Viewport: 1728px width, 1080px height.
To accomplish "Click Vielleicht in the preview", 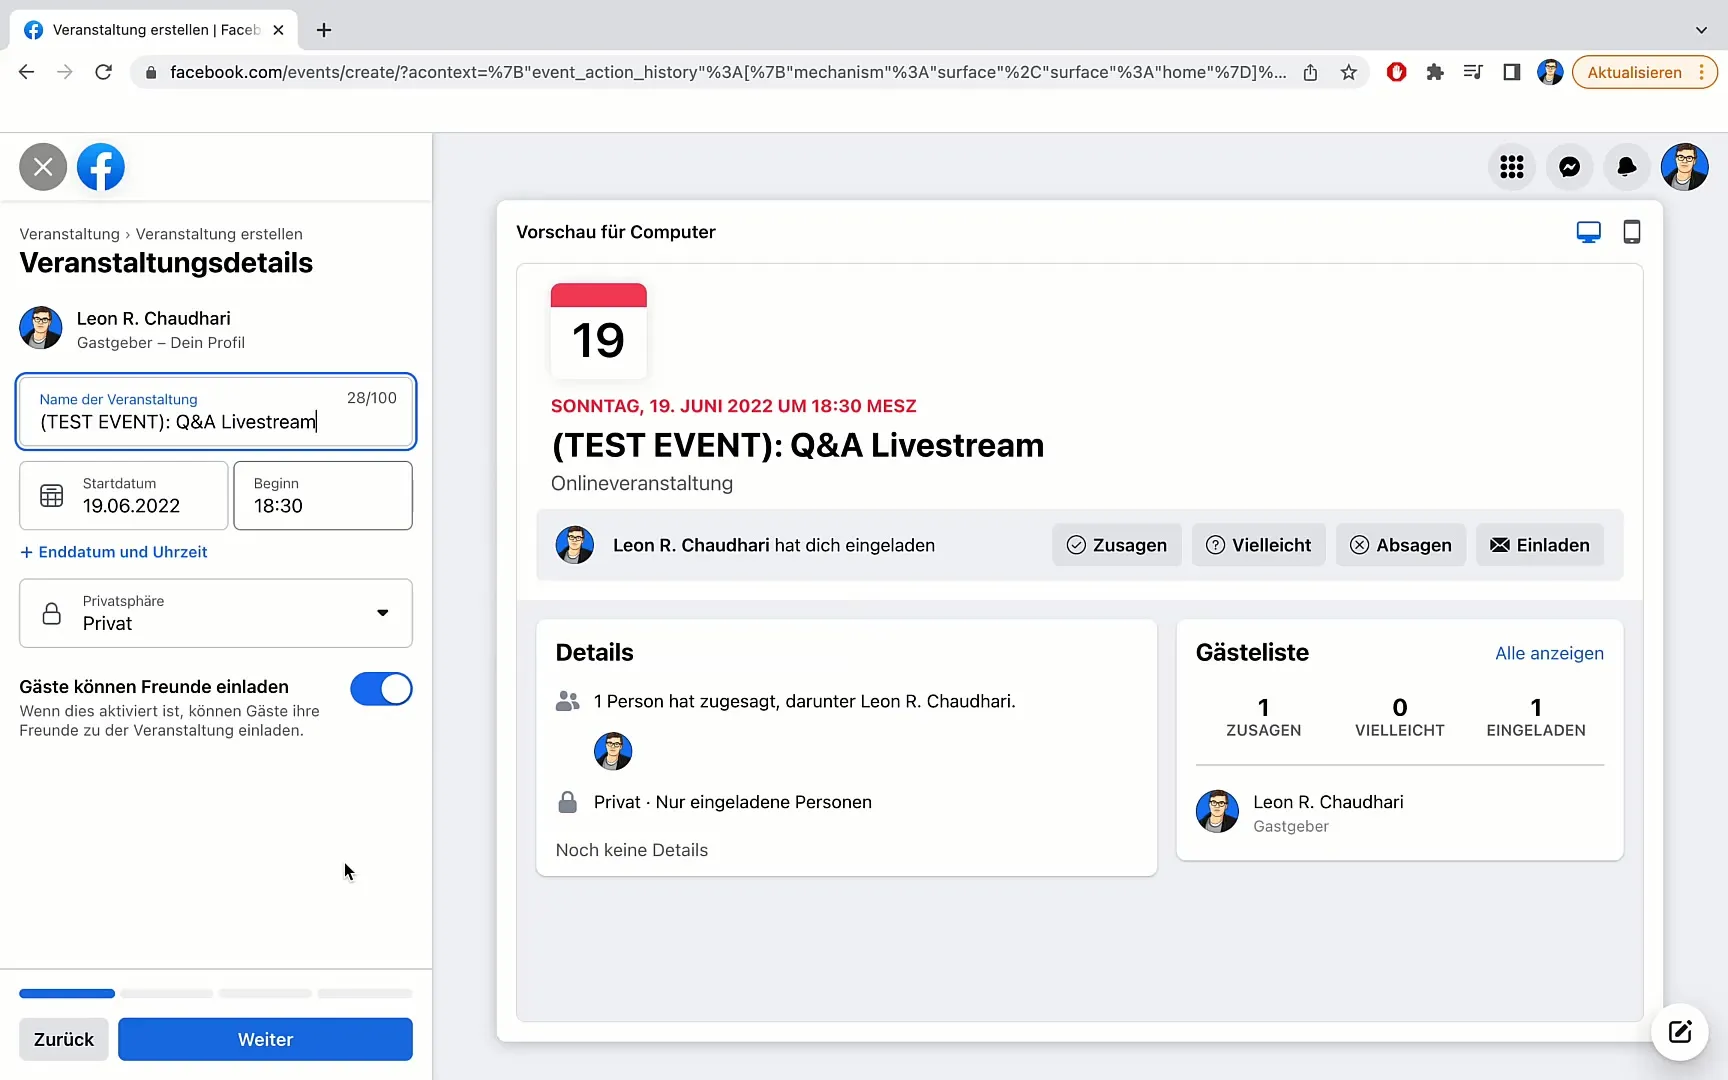I will [1259, 545].
